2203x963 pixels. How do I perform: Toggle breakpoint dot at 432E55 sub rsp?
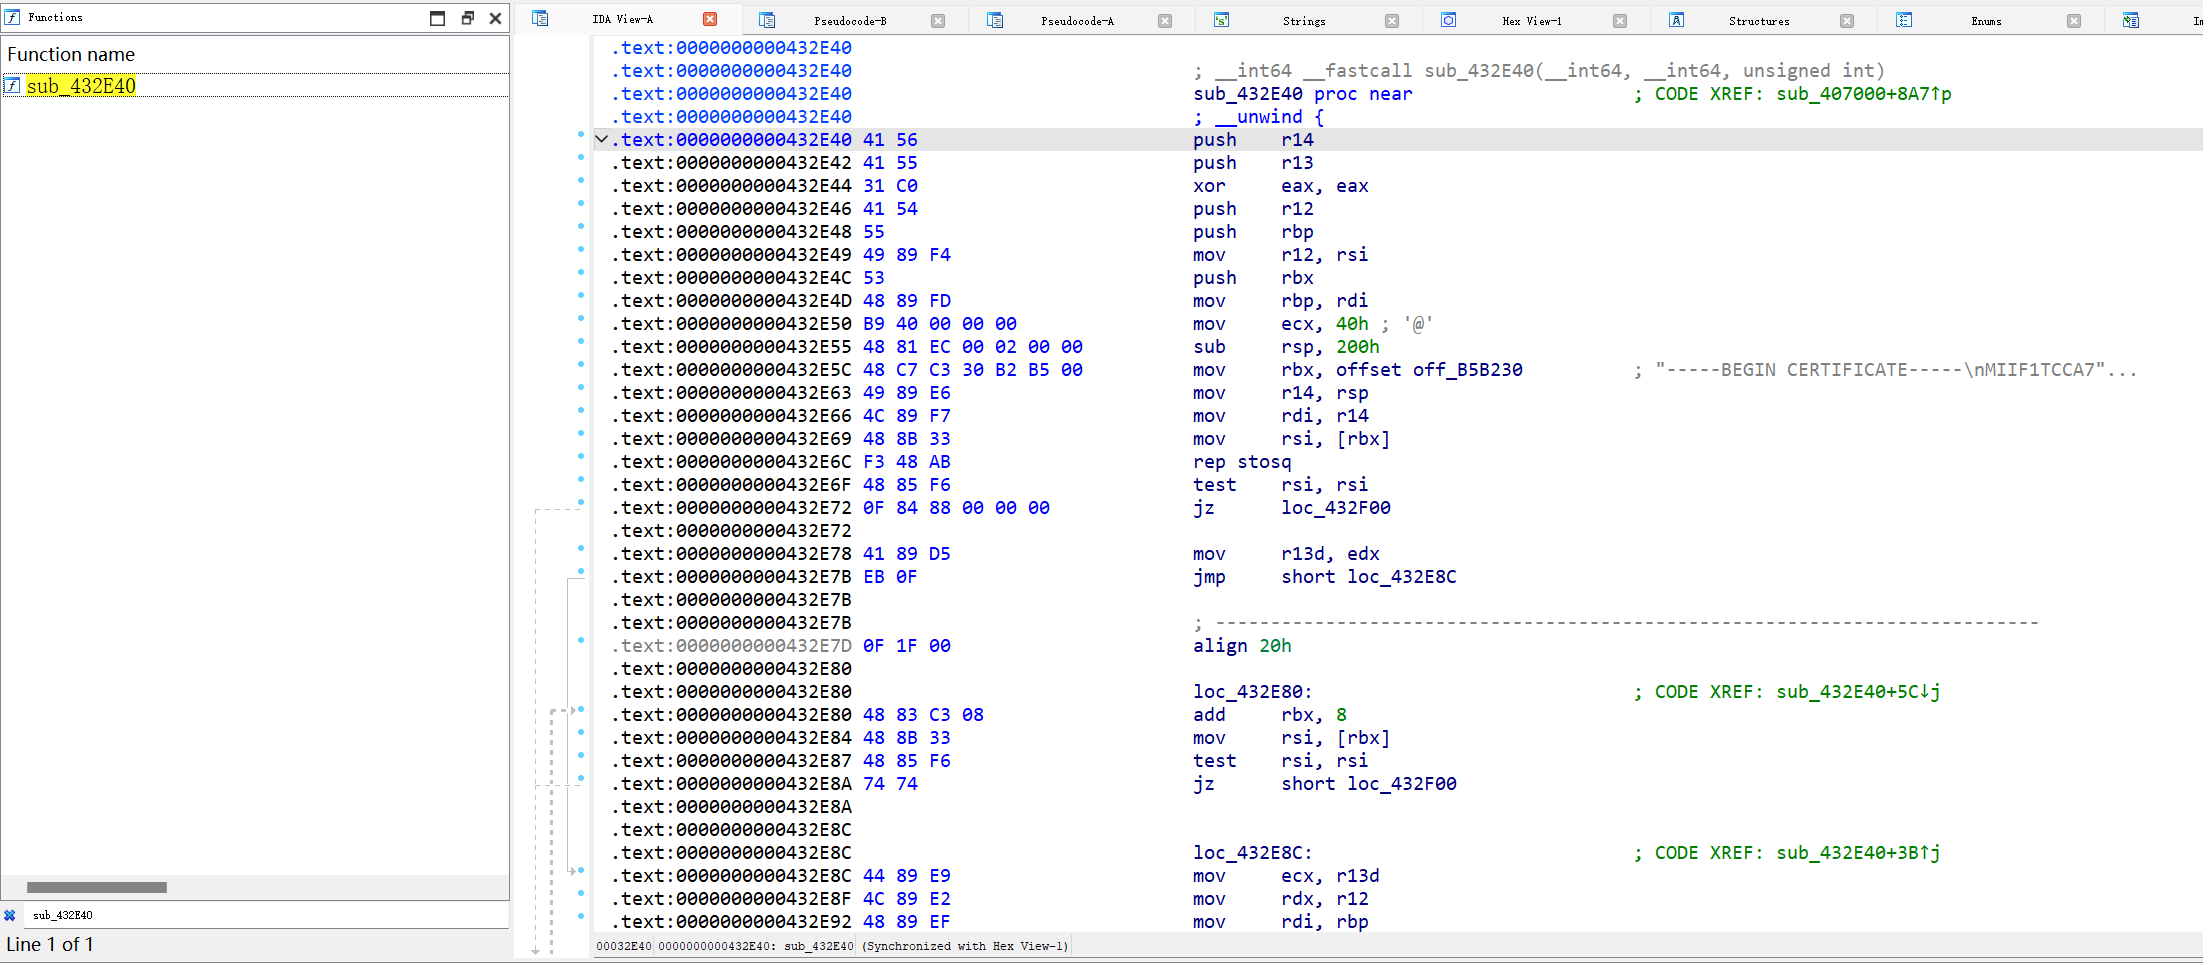(x=581, y=341)
